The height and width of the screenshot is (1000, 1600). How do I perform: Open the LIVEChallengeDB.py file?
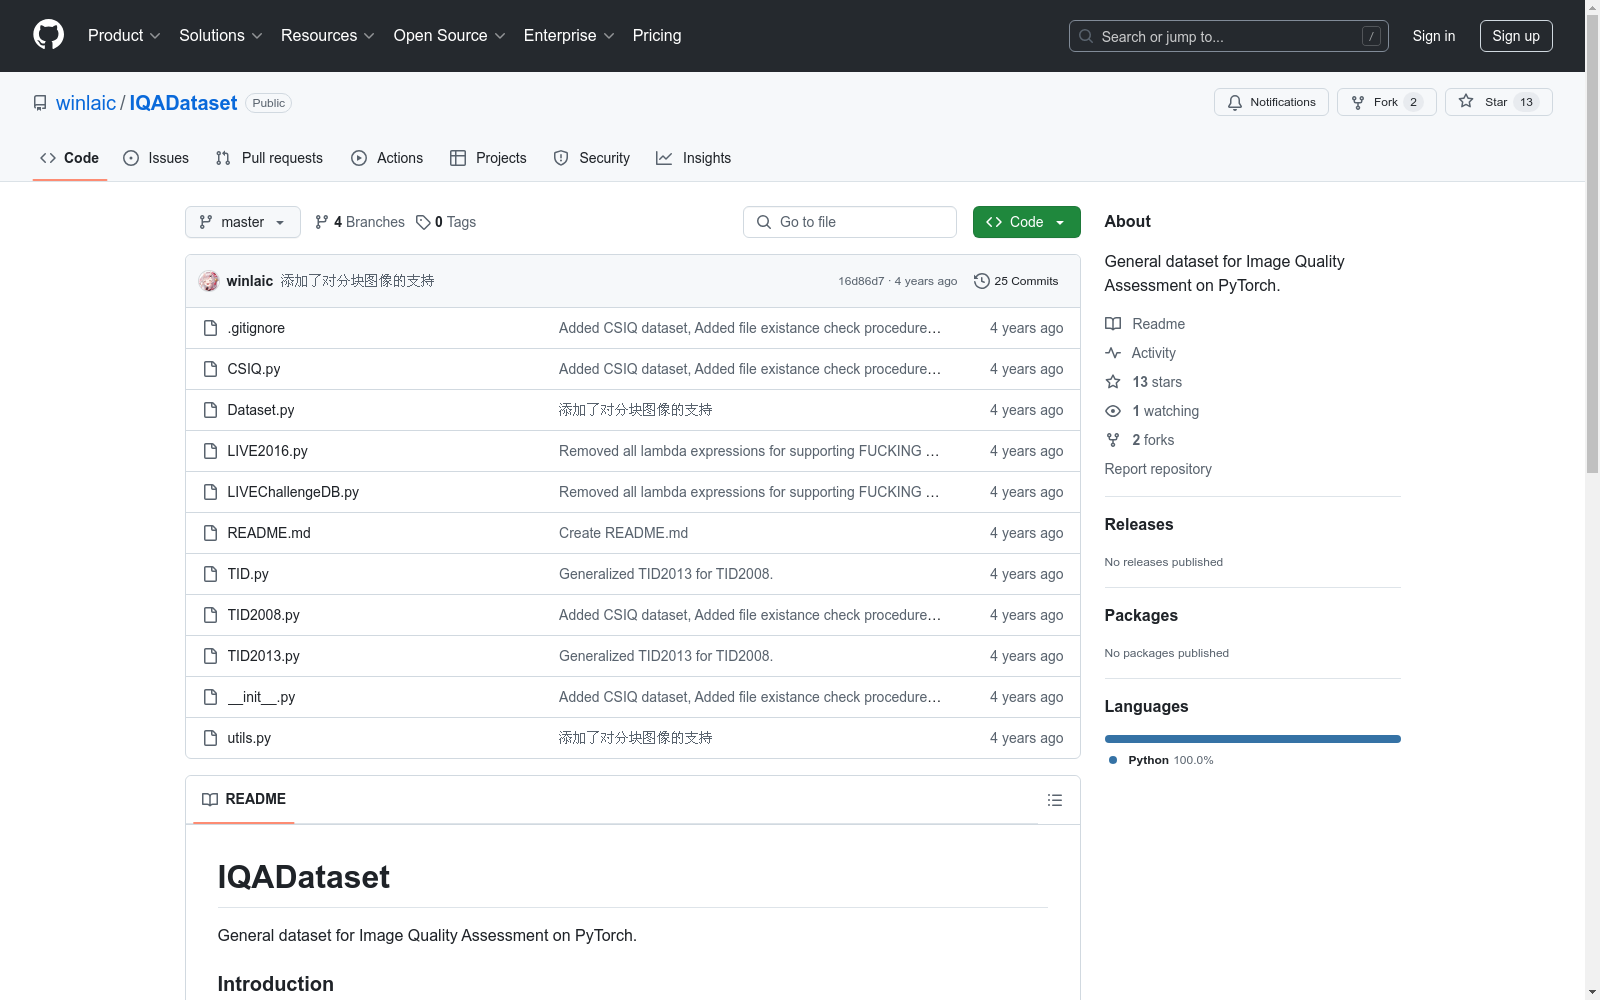[293, 492]
